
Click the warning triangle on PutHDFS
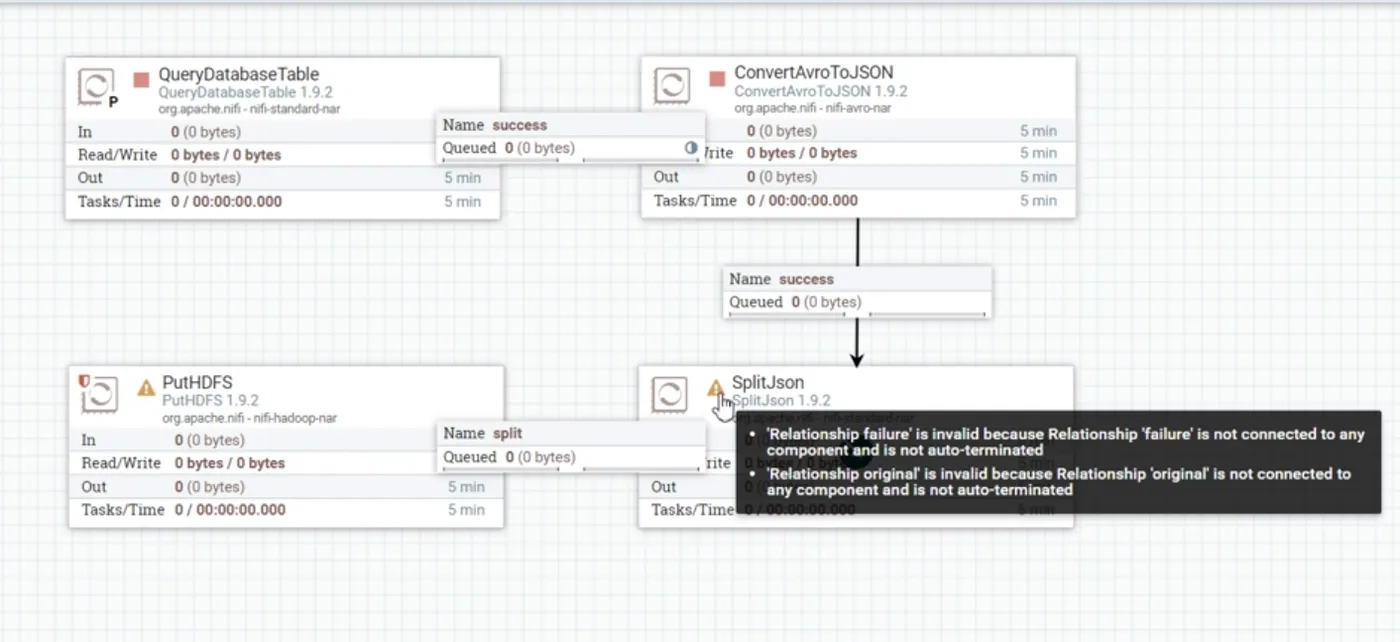(x=146, y=387)
